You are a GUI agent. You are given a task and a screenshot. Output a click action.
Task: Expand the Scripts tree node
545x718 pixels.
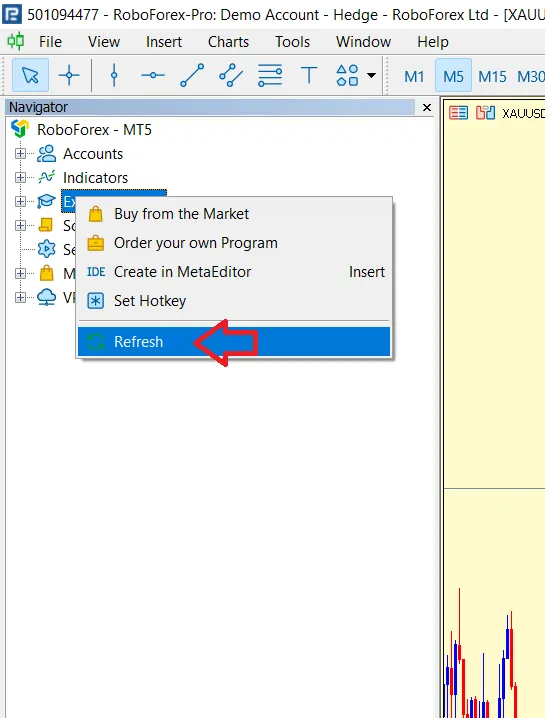point(20,225)
